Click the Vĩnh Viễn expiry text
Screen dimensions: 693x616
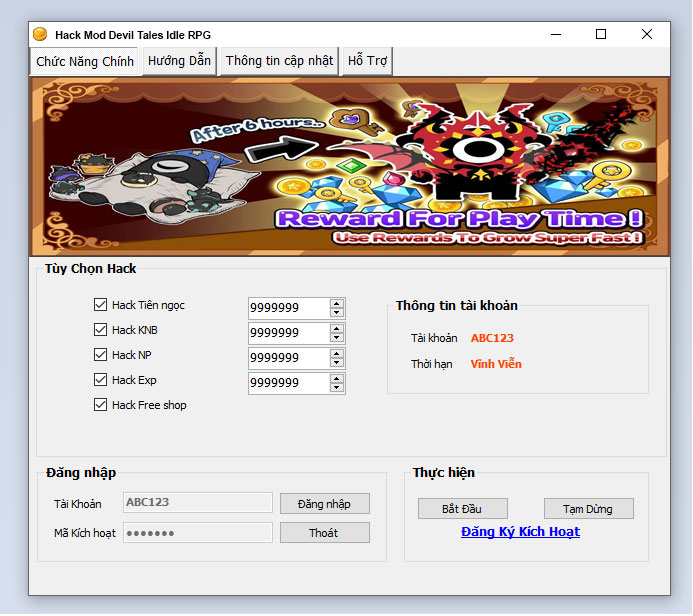click(x=496, y=364)
